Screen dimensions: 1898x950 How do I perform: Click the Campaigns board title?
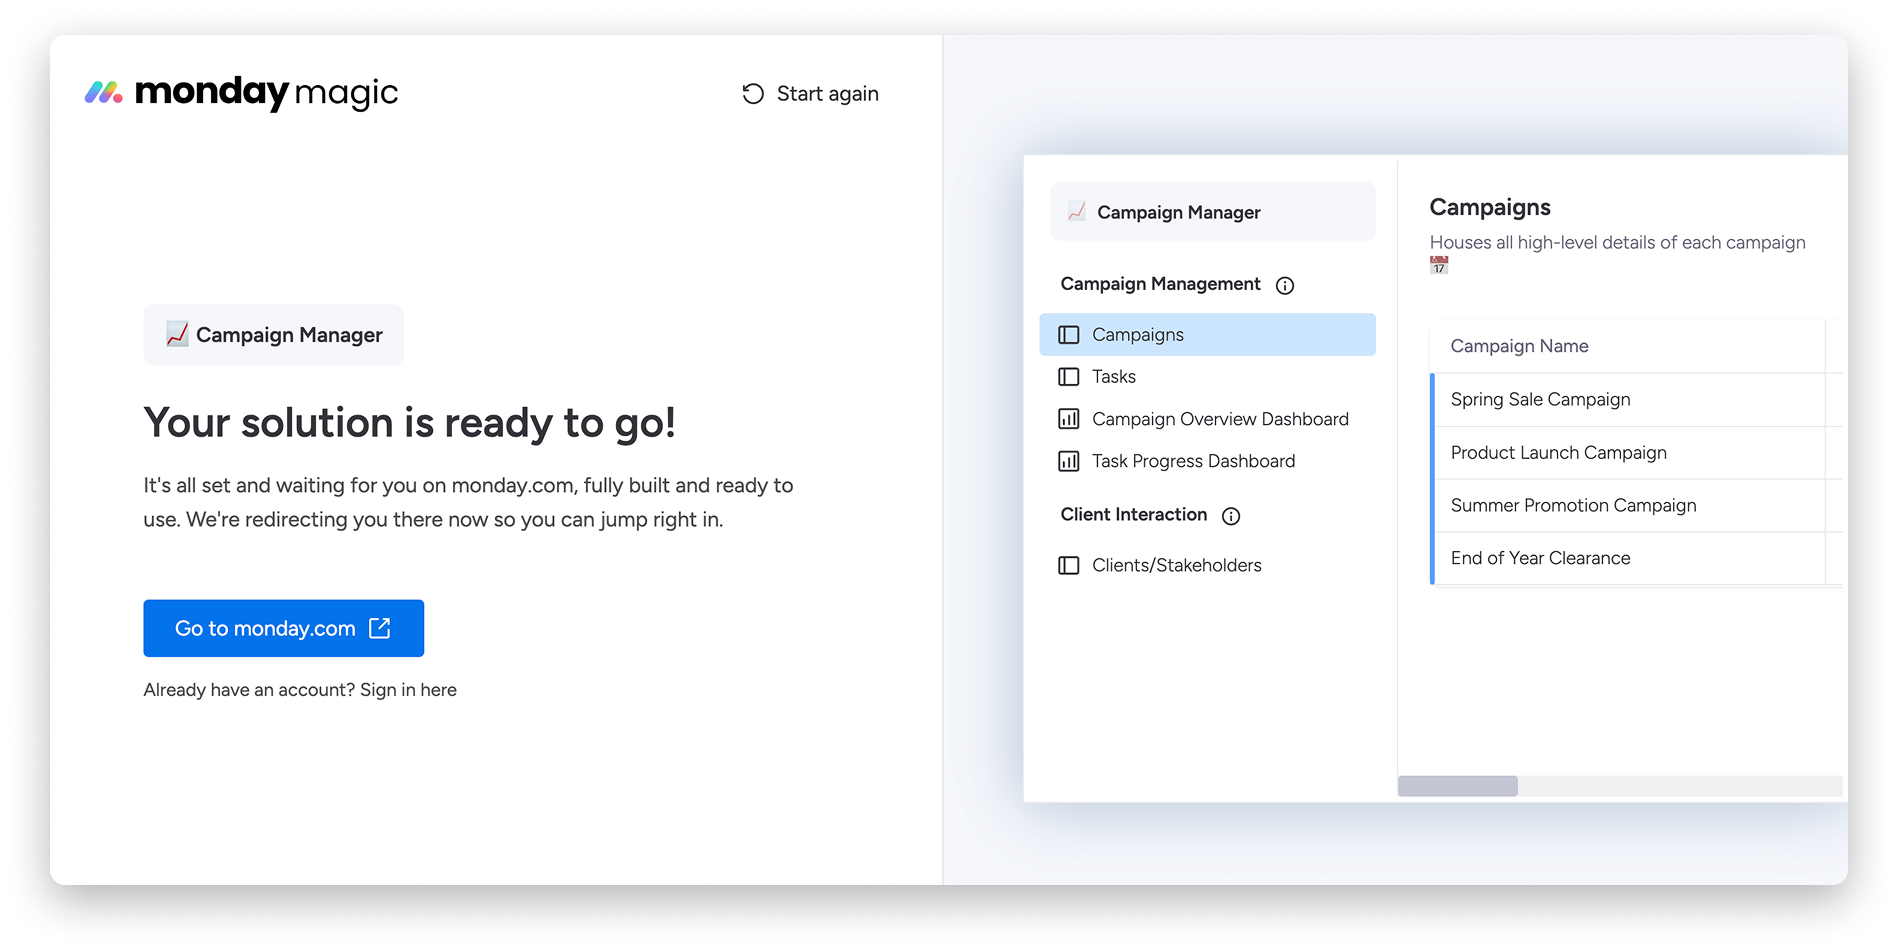coord(1490,207)
